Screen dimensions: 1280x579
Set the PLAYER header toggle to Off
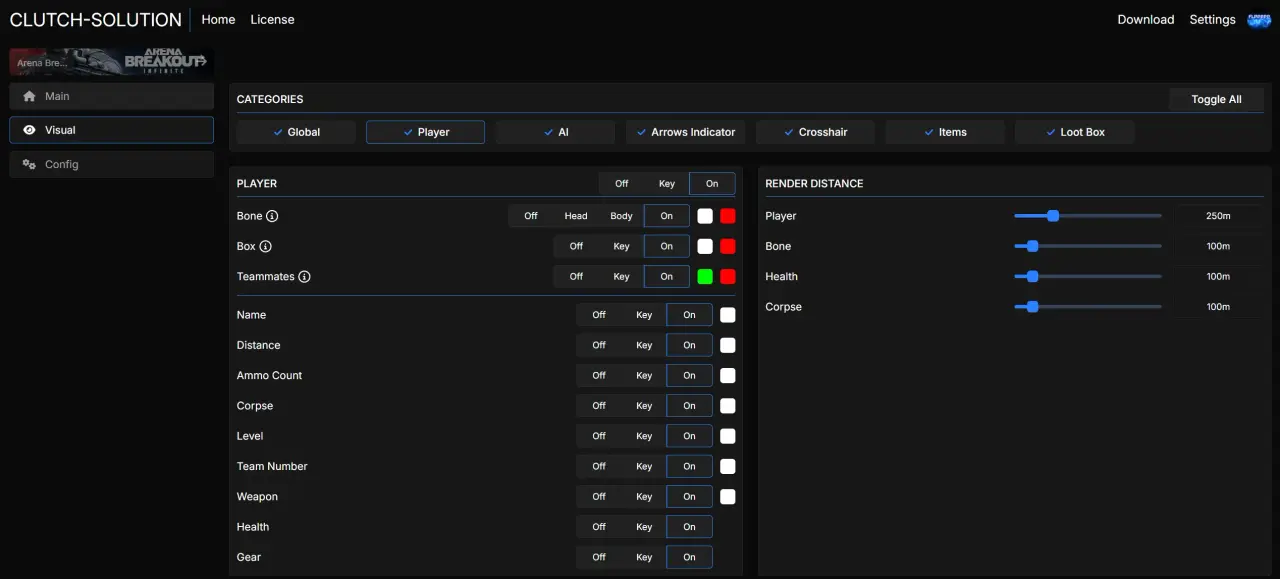pos(622,184)
